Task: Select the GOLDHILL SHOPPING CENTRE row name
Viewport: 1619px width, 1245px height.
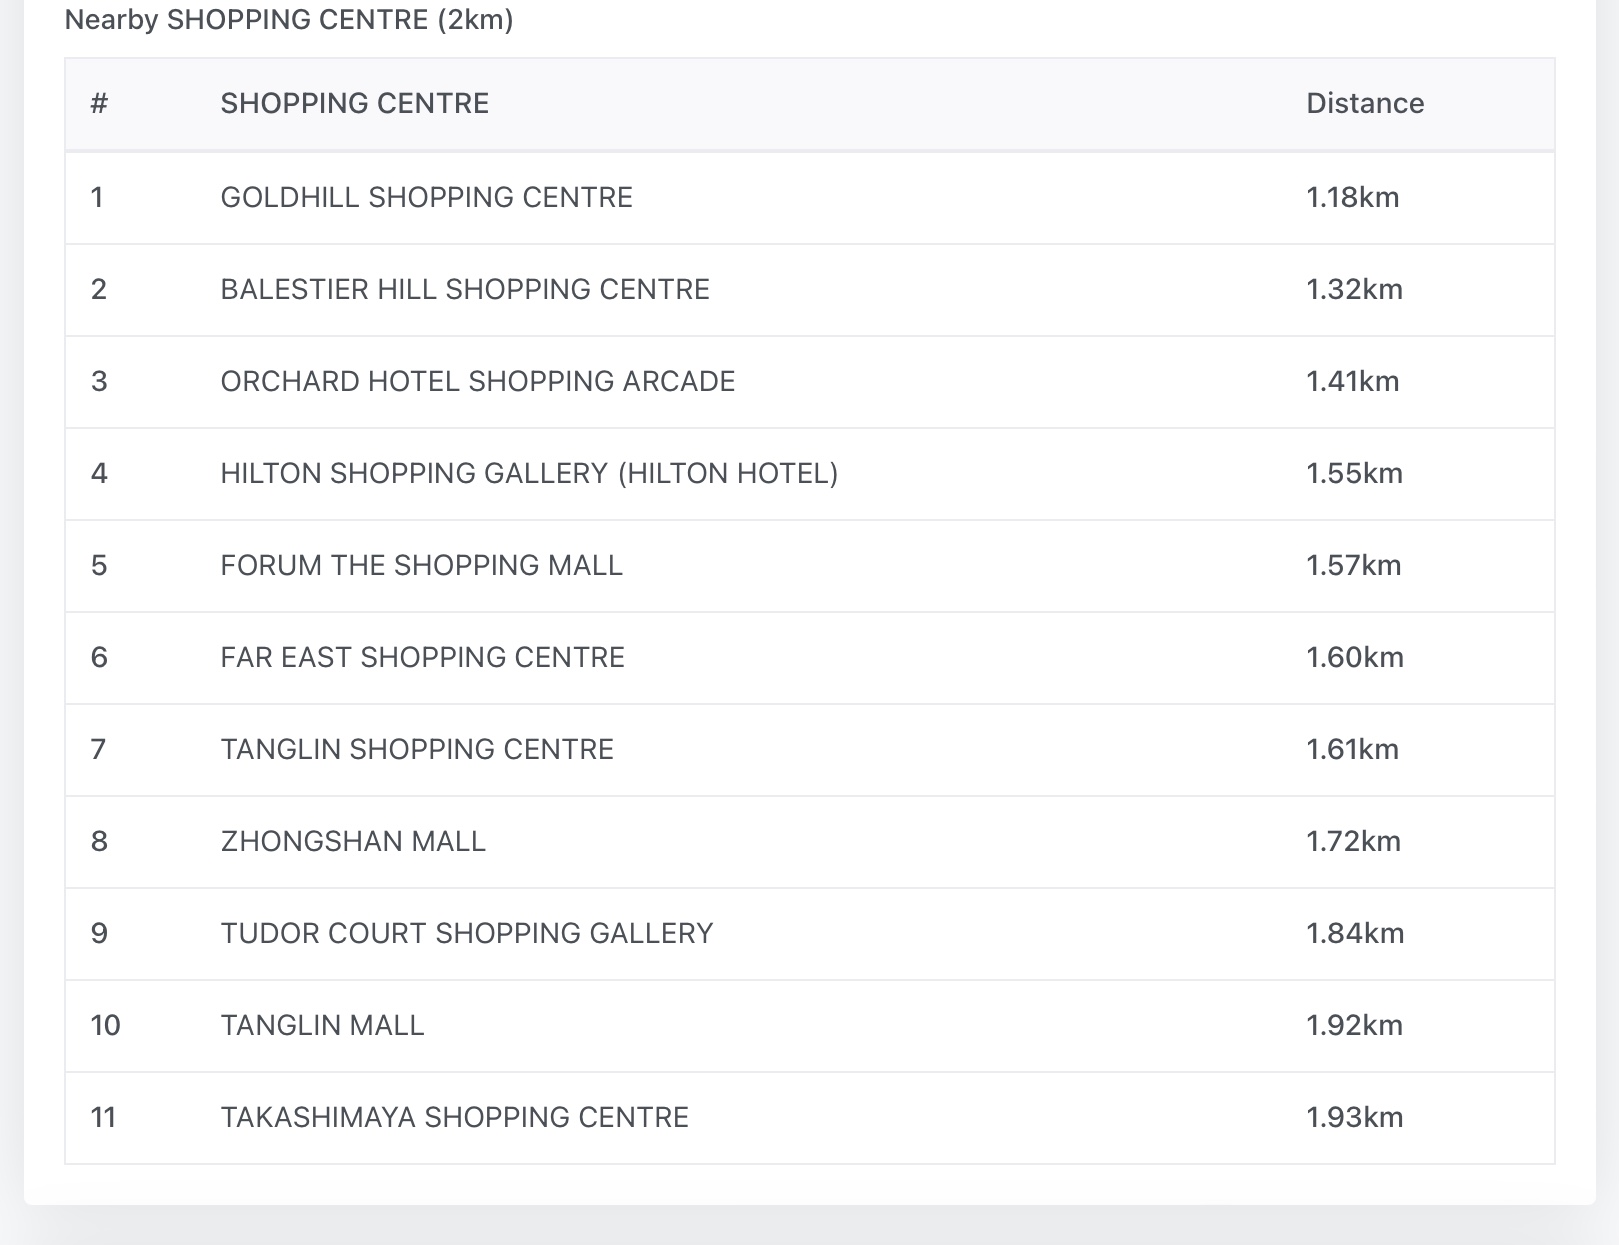Action: point(426,198)
